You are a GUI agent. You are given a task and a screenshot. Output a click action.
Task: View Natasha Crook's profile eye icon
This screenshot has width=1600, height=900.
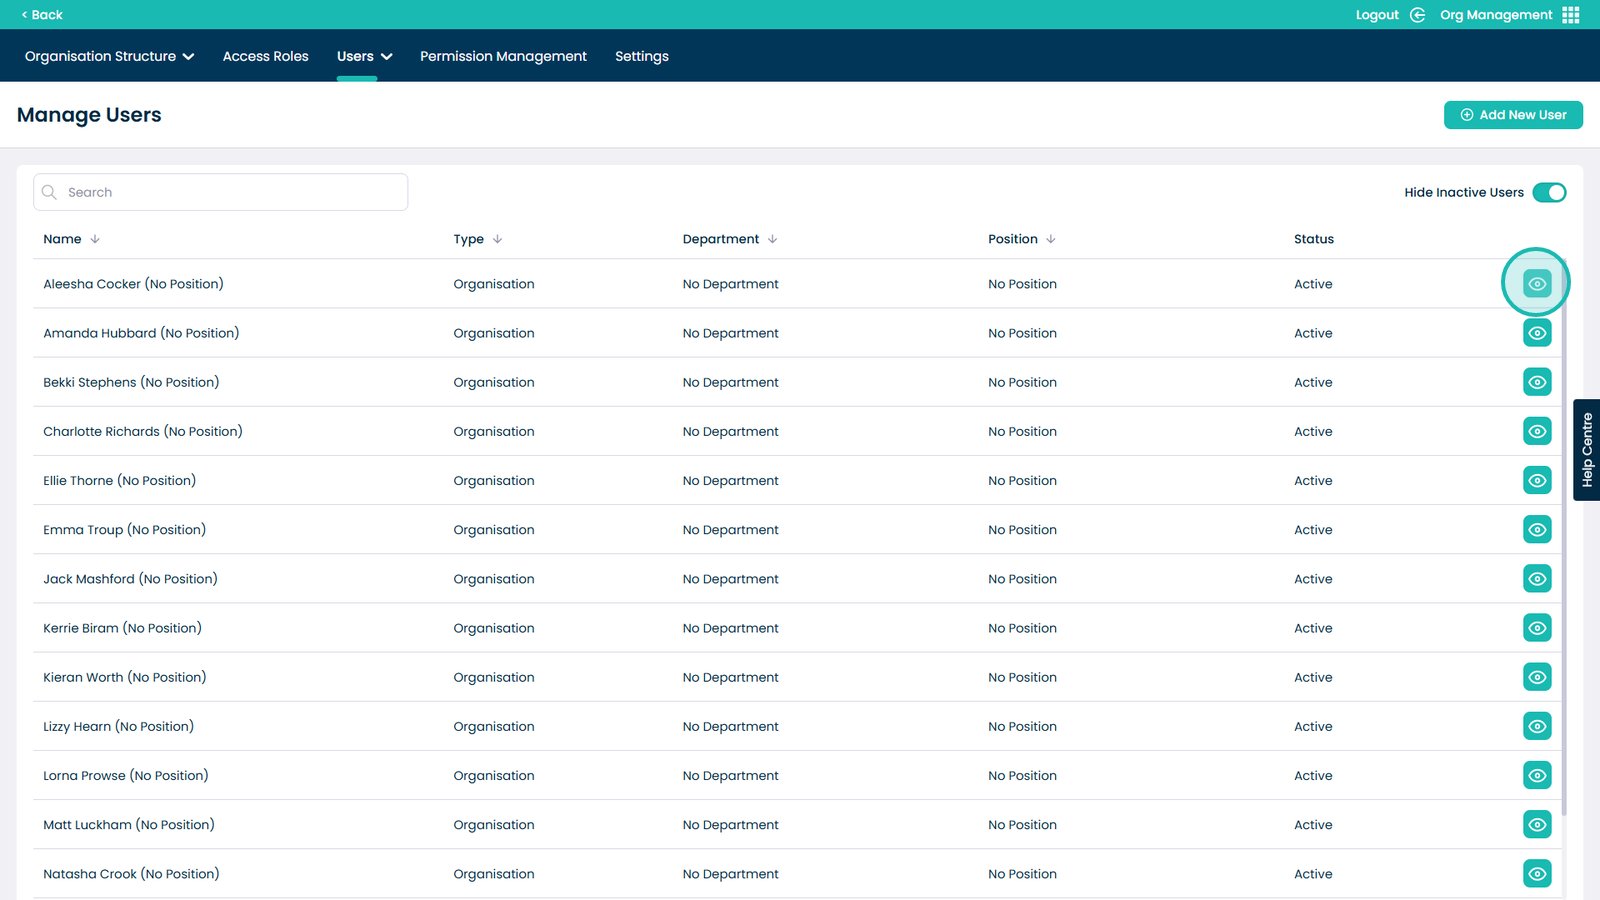1536,874
